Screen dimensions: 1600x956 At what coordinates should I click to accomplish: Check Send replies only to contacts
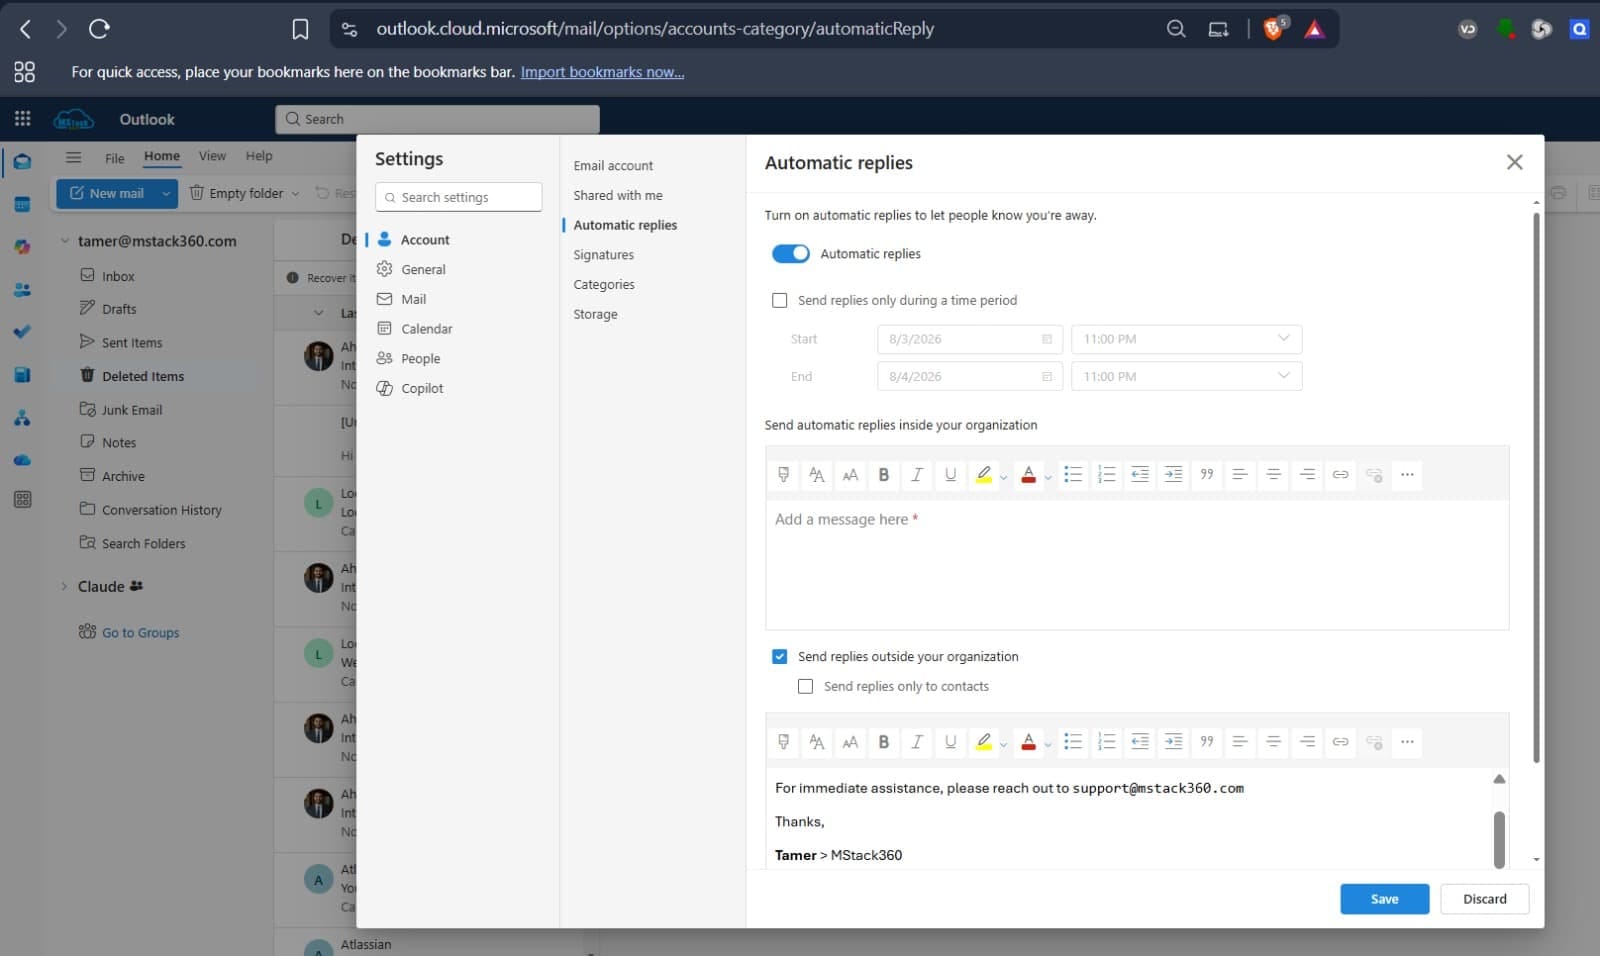pyautogui.click(x=805, y=687)
